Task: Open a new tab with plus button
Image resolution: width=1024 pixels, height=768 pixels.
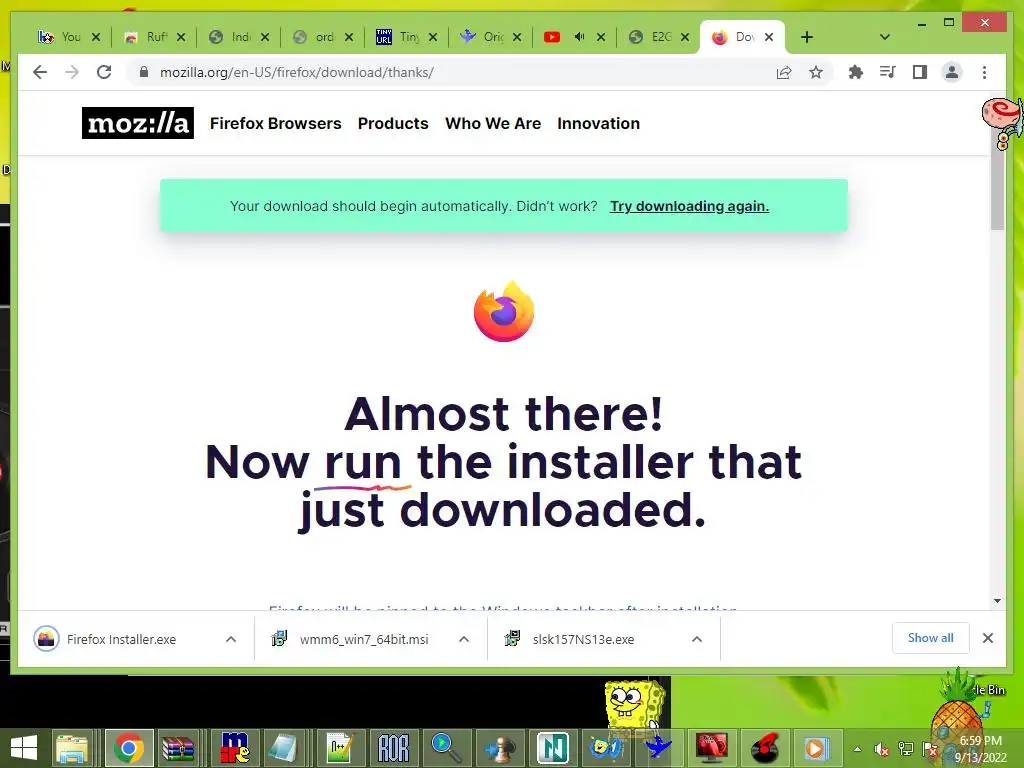Action: pos(807,37)
